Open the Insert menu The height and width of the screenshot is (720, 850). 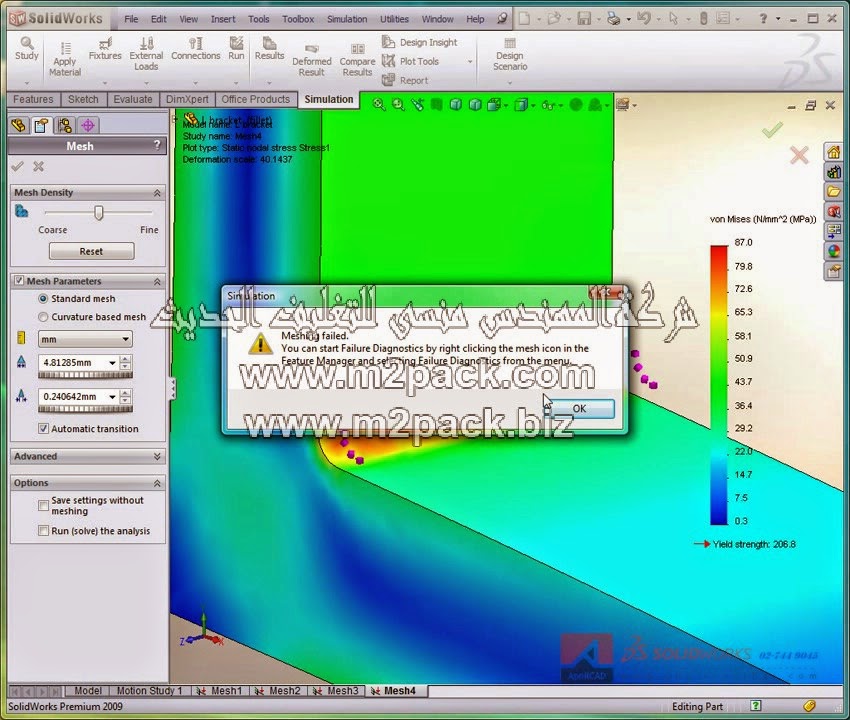[x=223, y=19]
